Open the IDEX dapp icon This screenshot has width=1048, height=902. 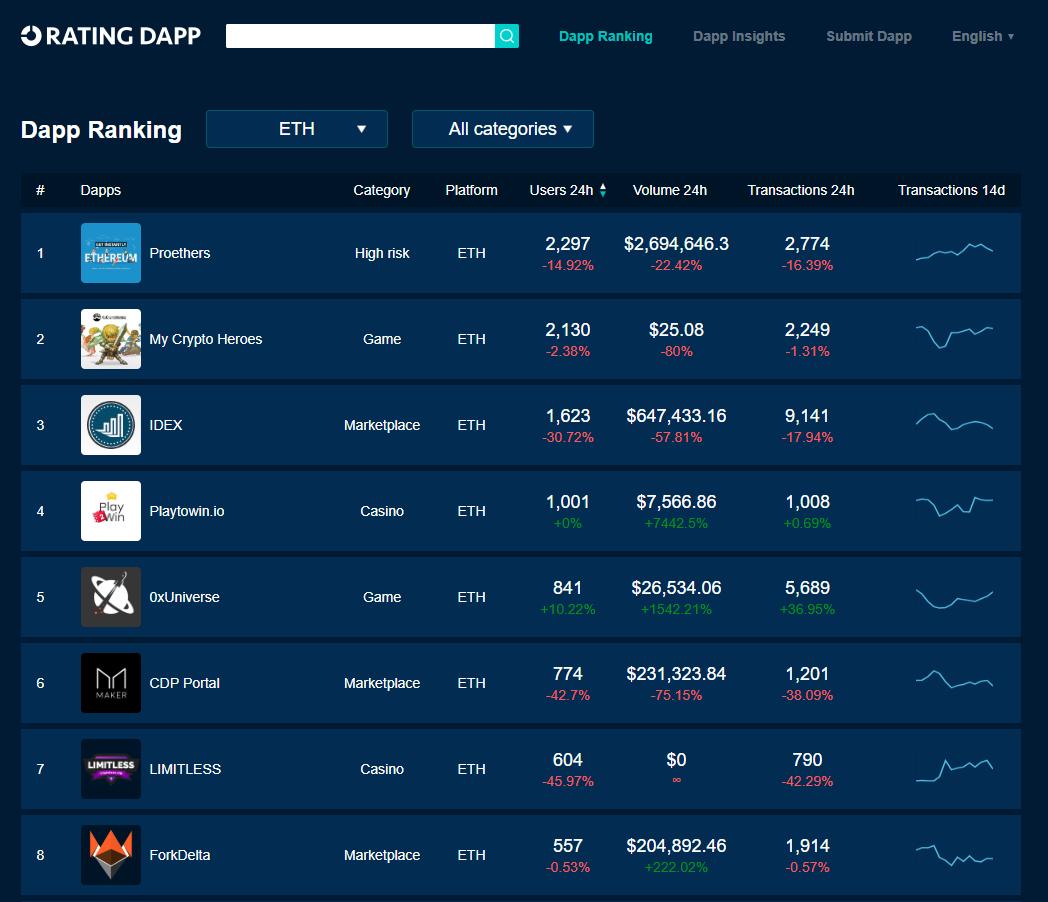111,425
